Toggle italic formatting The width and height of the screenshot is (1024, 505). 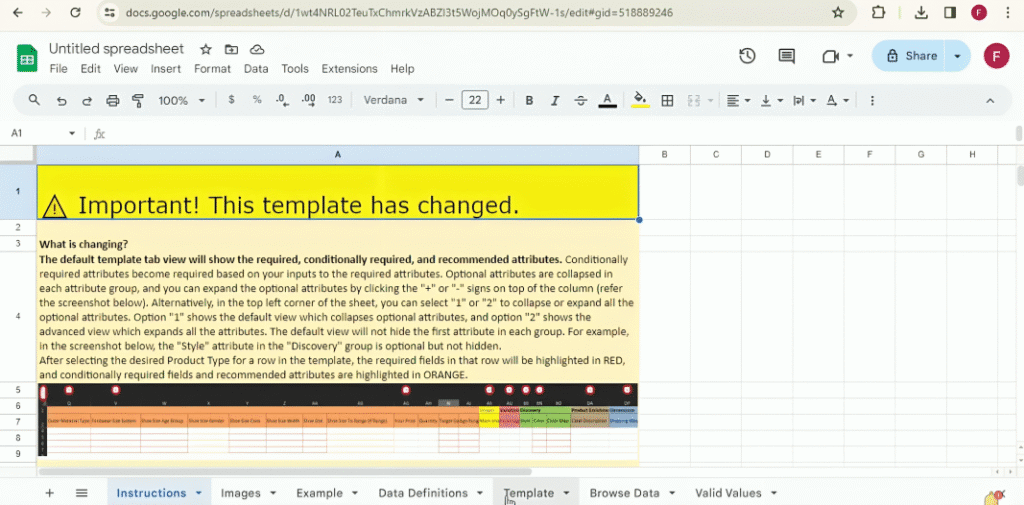tap(555, 100)
